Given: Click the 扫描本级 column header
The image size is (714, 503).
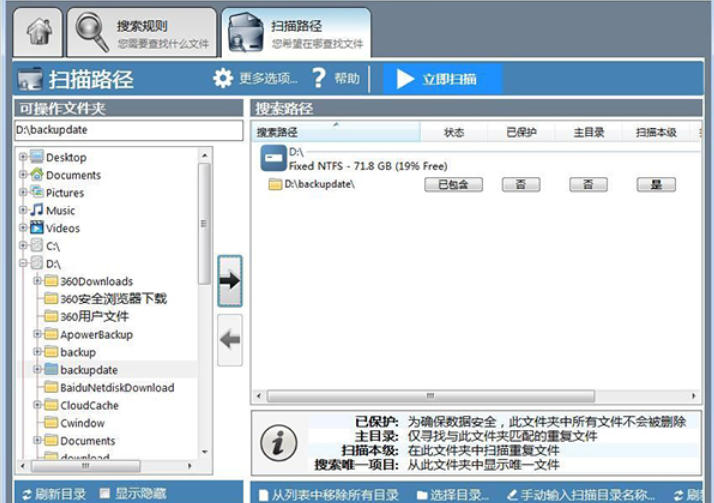Looking at the screenshot, I should tap(656, 132).
